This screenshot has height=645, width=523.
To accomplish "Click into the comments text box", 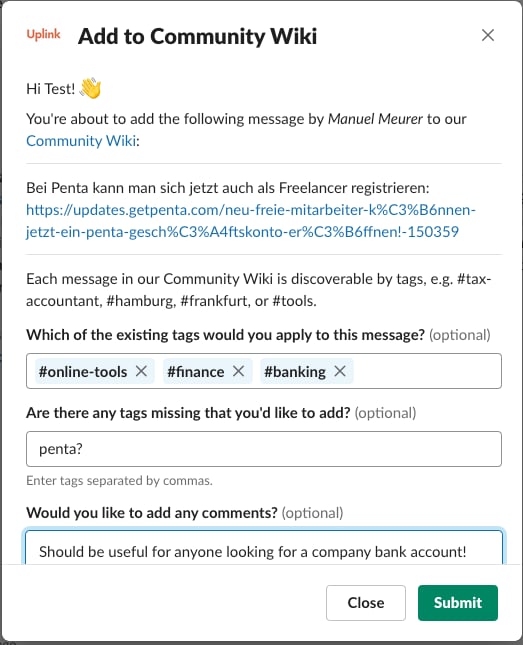I will coord(264,548).
